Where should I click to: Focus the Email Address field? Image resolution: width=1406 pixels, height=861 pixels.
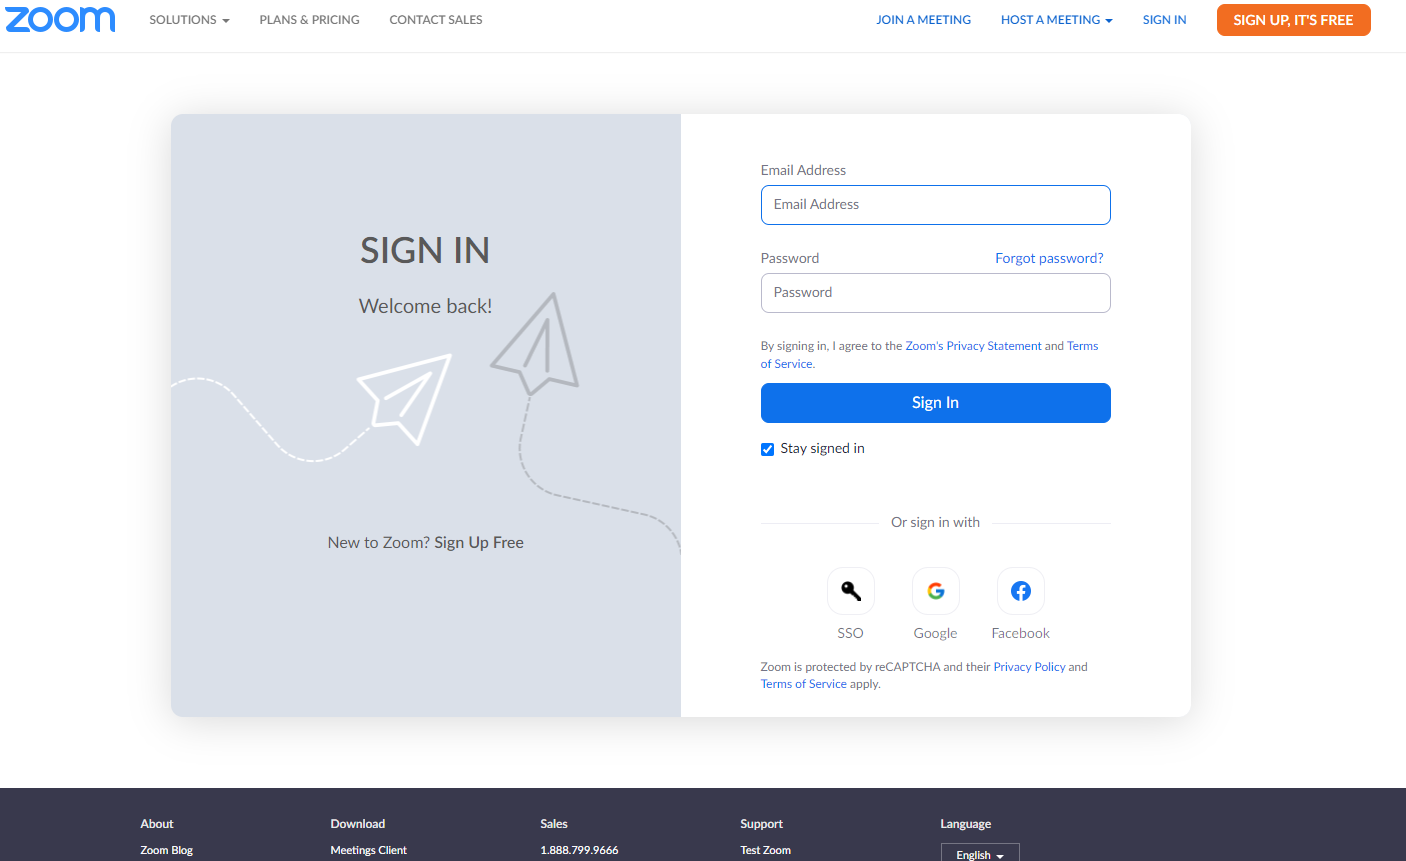[x=935, y=205]
